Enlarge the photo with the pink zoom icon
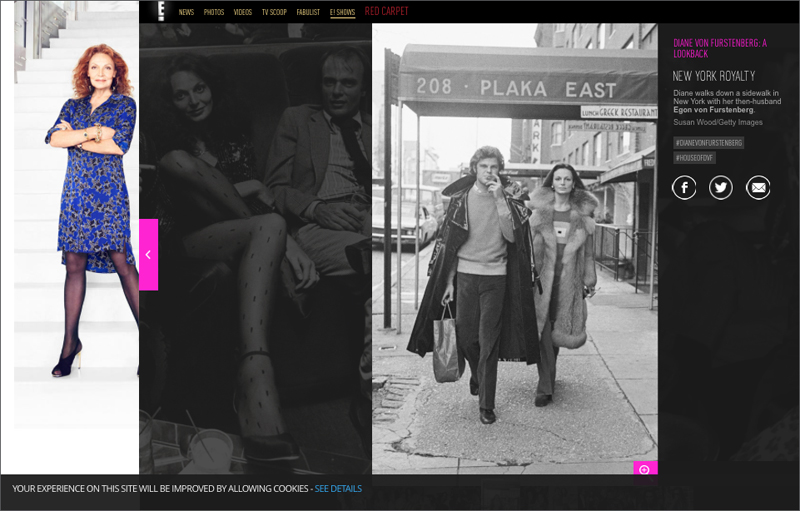 click(x=645, y=468)
